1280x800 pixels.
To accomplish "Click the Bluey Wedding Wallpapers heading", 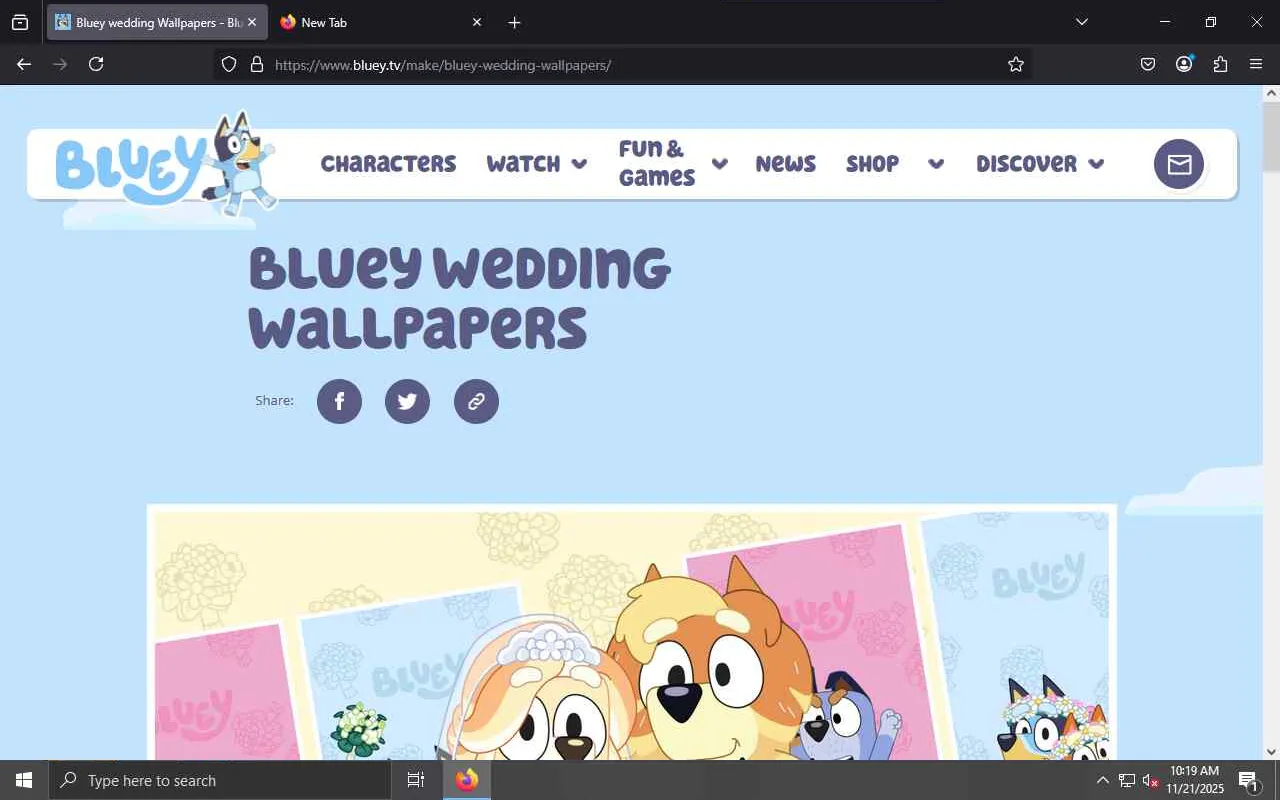I will [x=459, y=297].
